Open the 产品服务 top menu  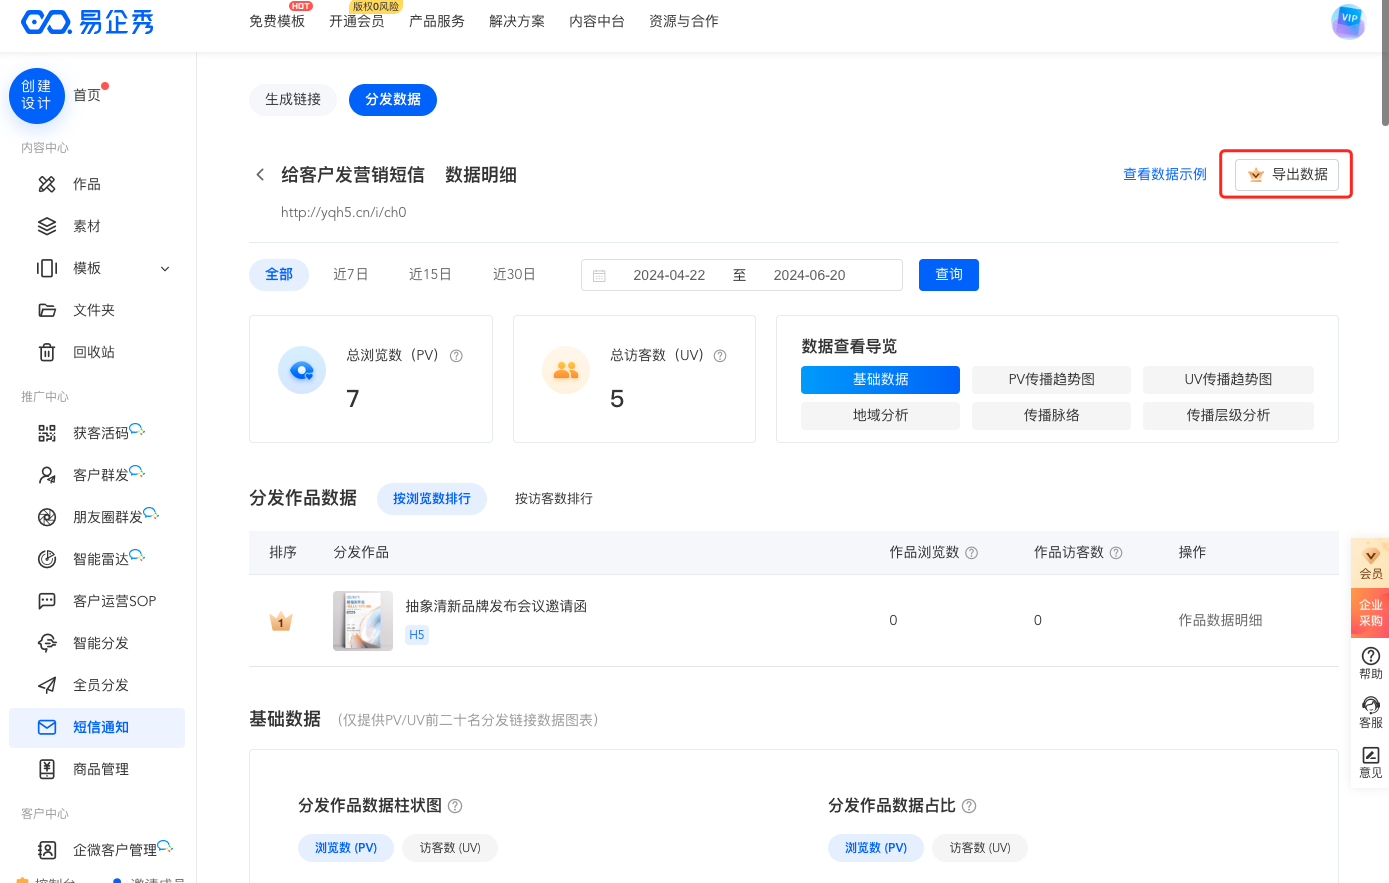[x=436, y=21]
